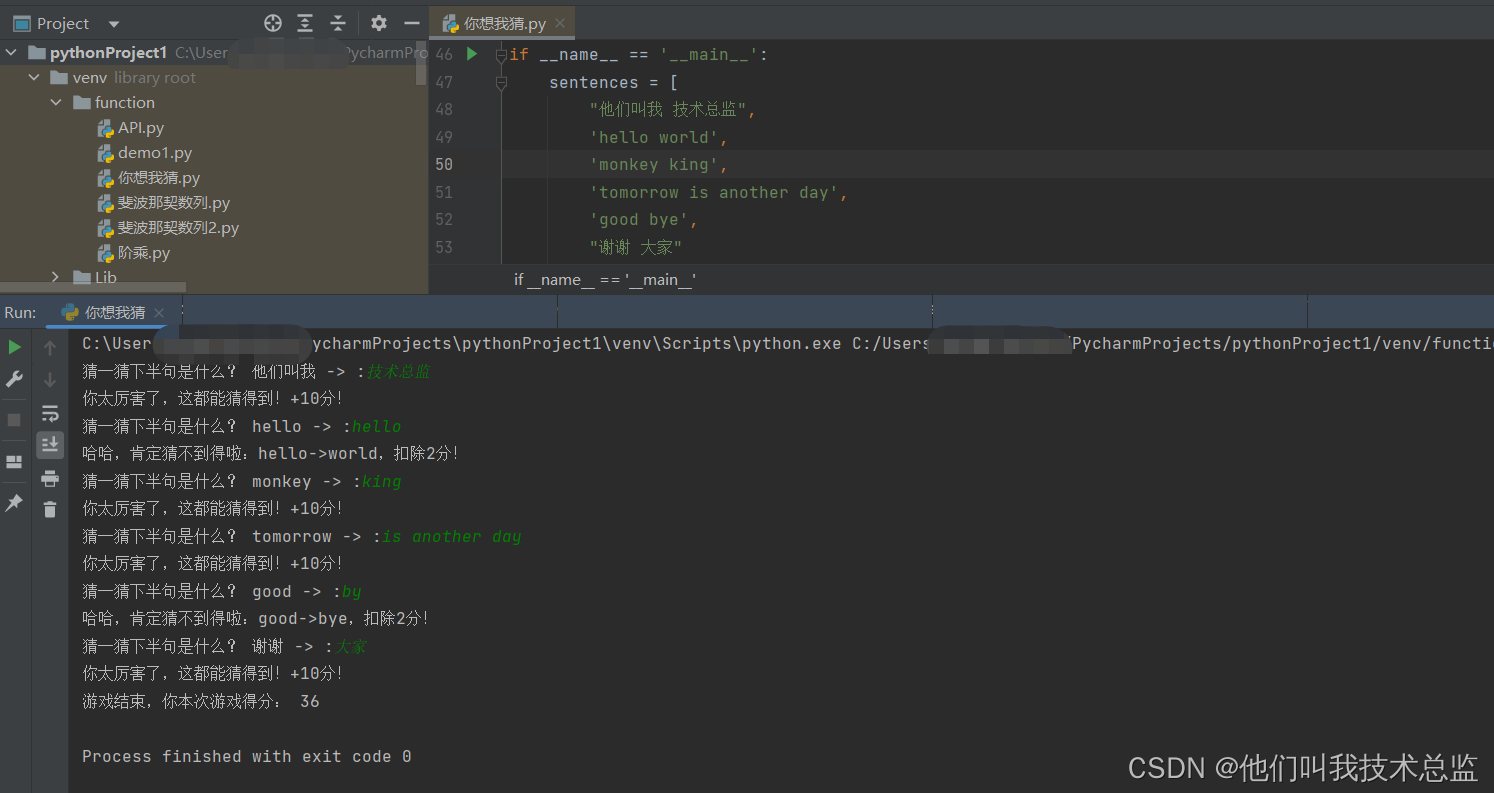Click the Stop process square icon
The height and width of the screenshot is (793, 1494).
[x=14, y=420]
